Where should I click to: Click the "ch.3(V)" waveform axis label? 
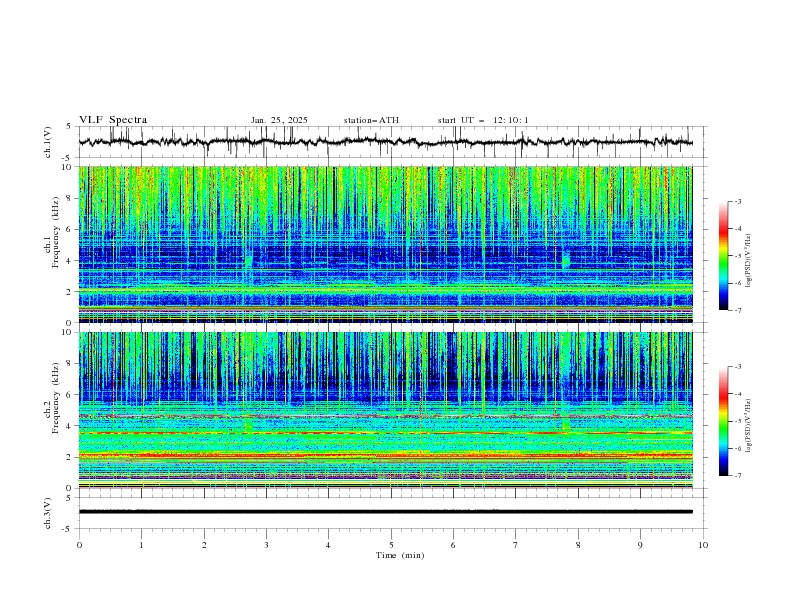[x=48, y=513]
